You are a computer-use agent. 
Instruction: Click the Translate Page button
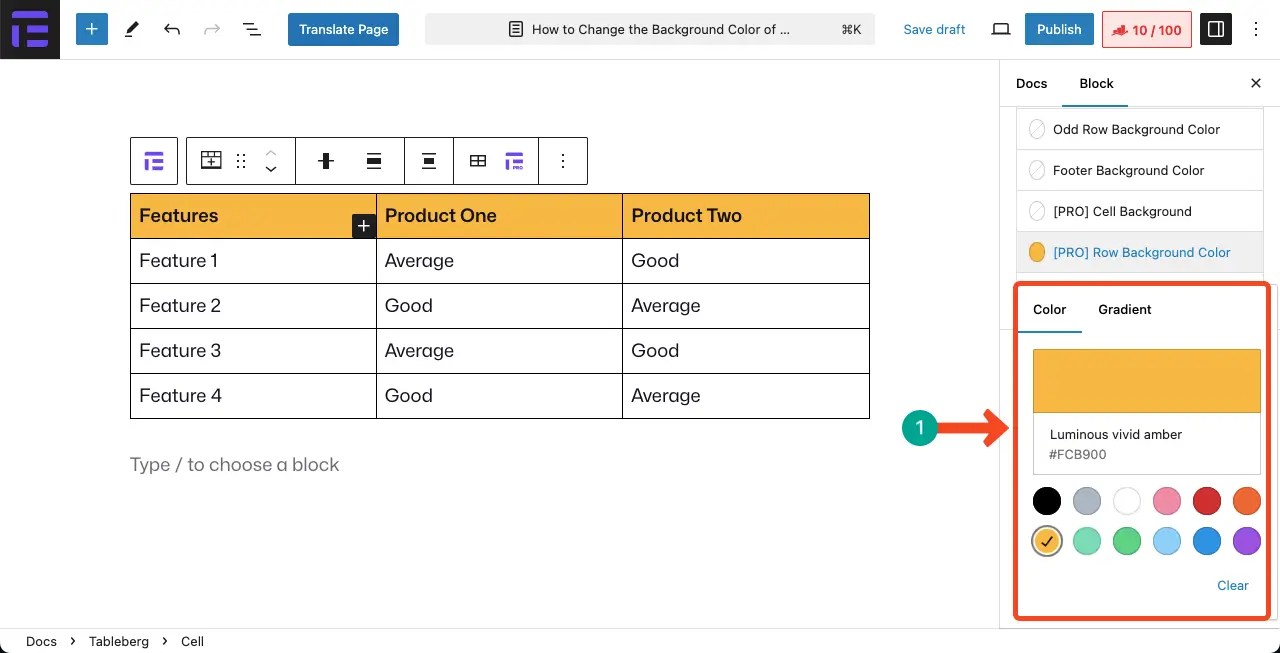point(343,29)
